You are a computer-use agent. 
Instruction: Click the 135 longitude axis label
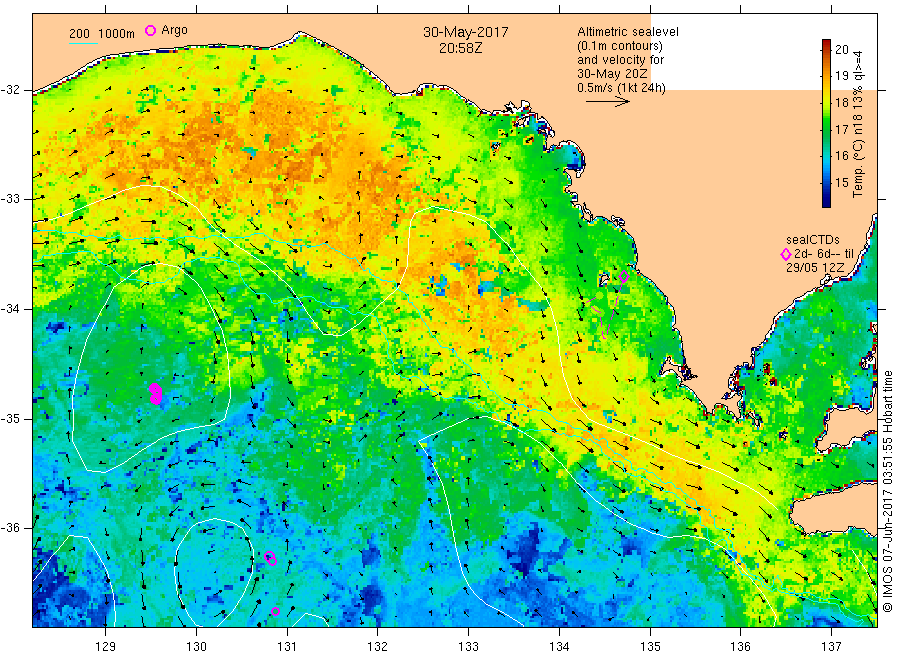650,647
